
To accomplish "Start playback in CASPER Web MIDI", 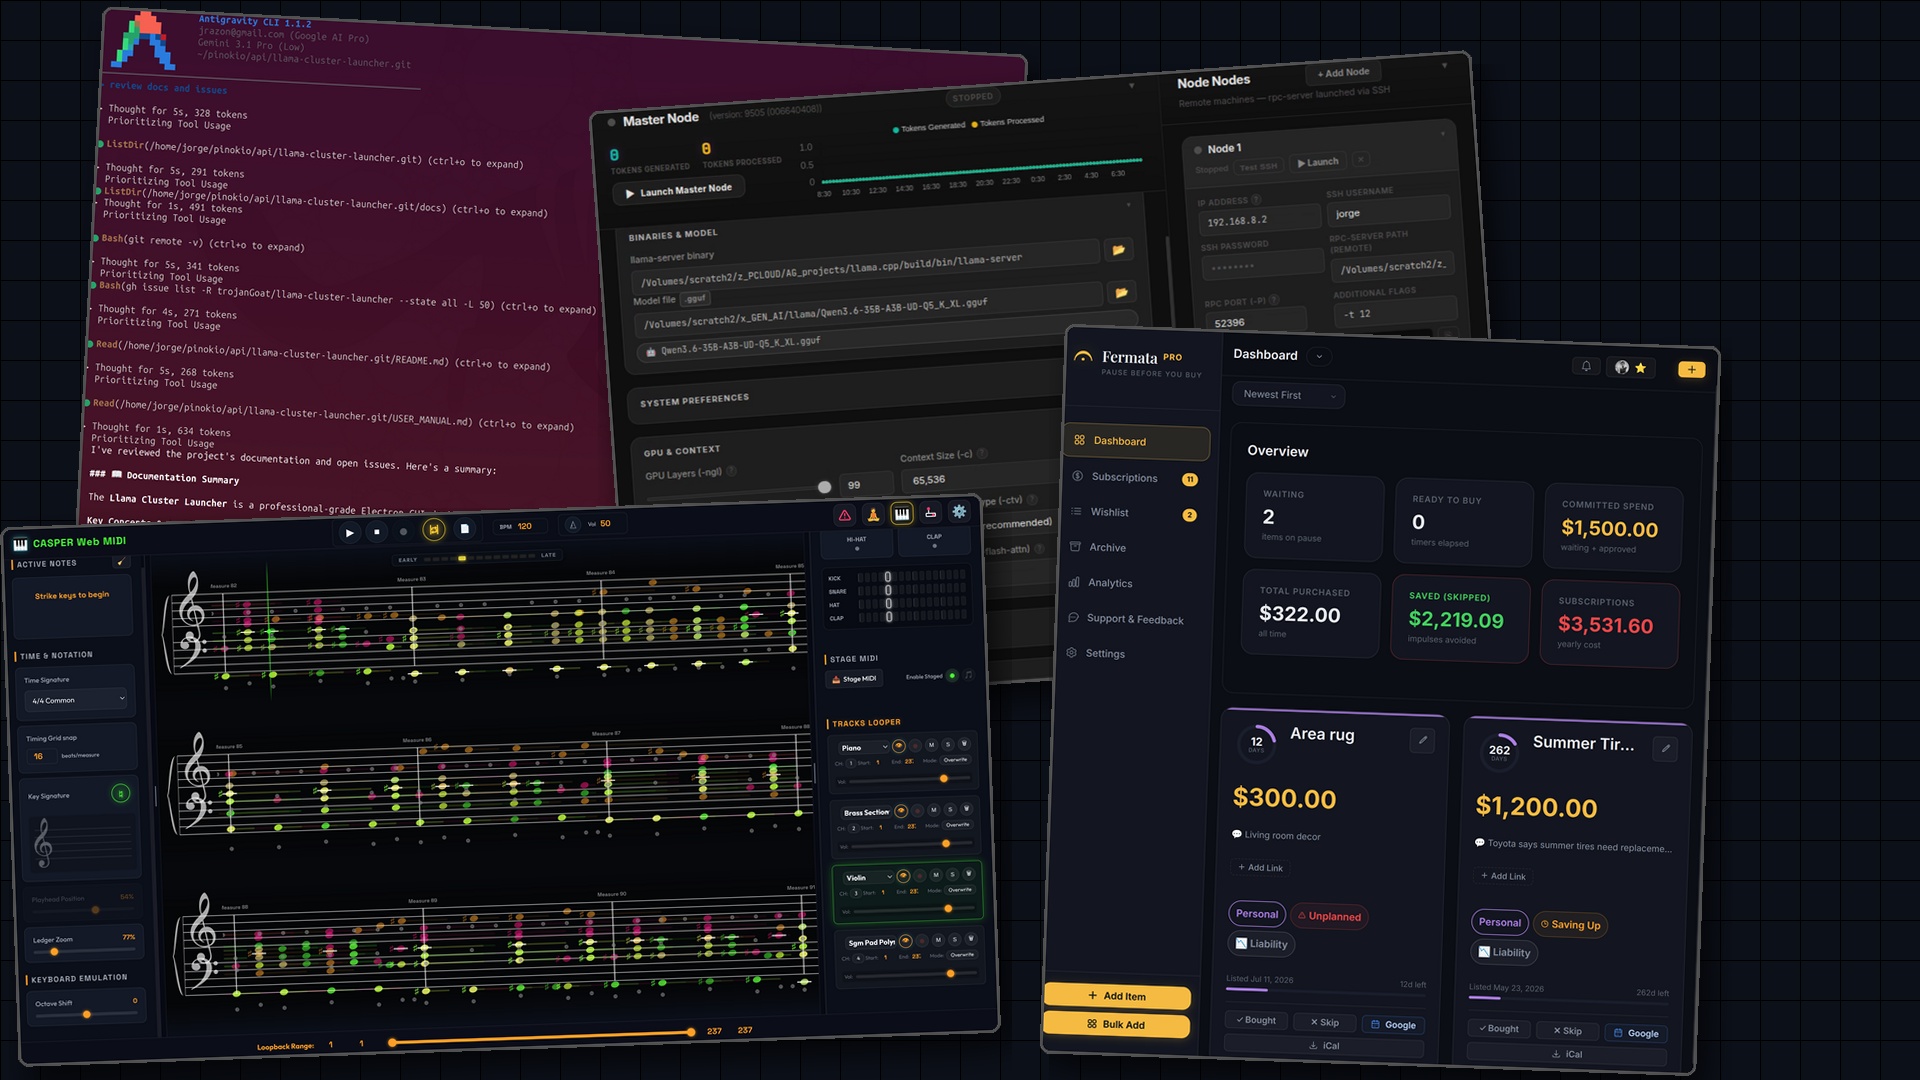I will [349, 533].
